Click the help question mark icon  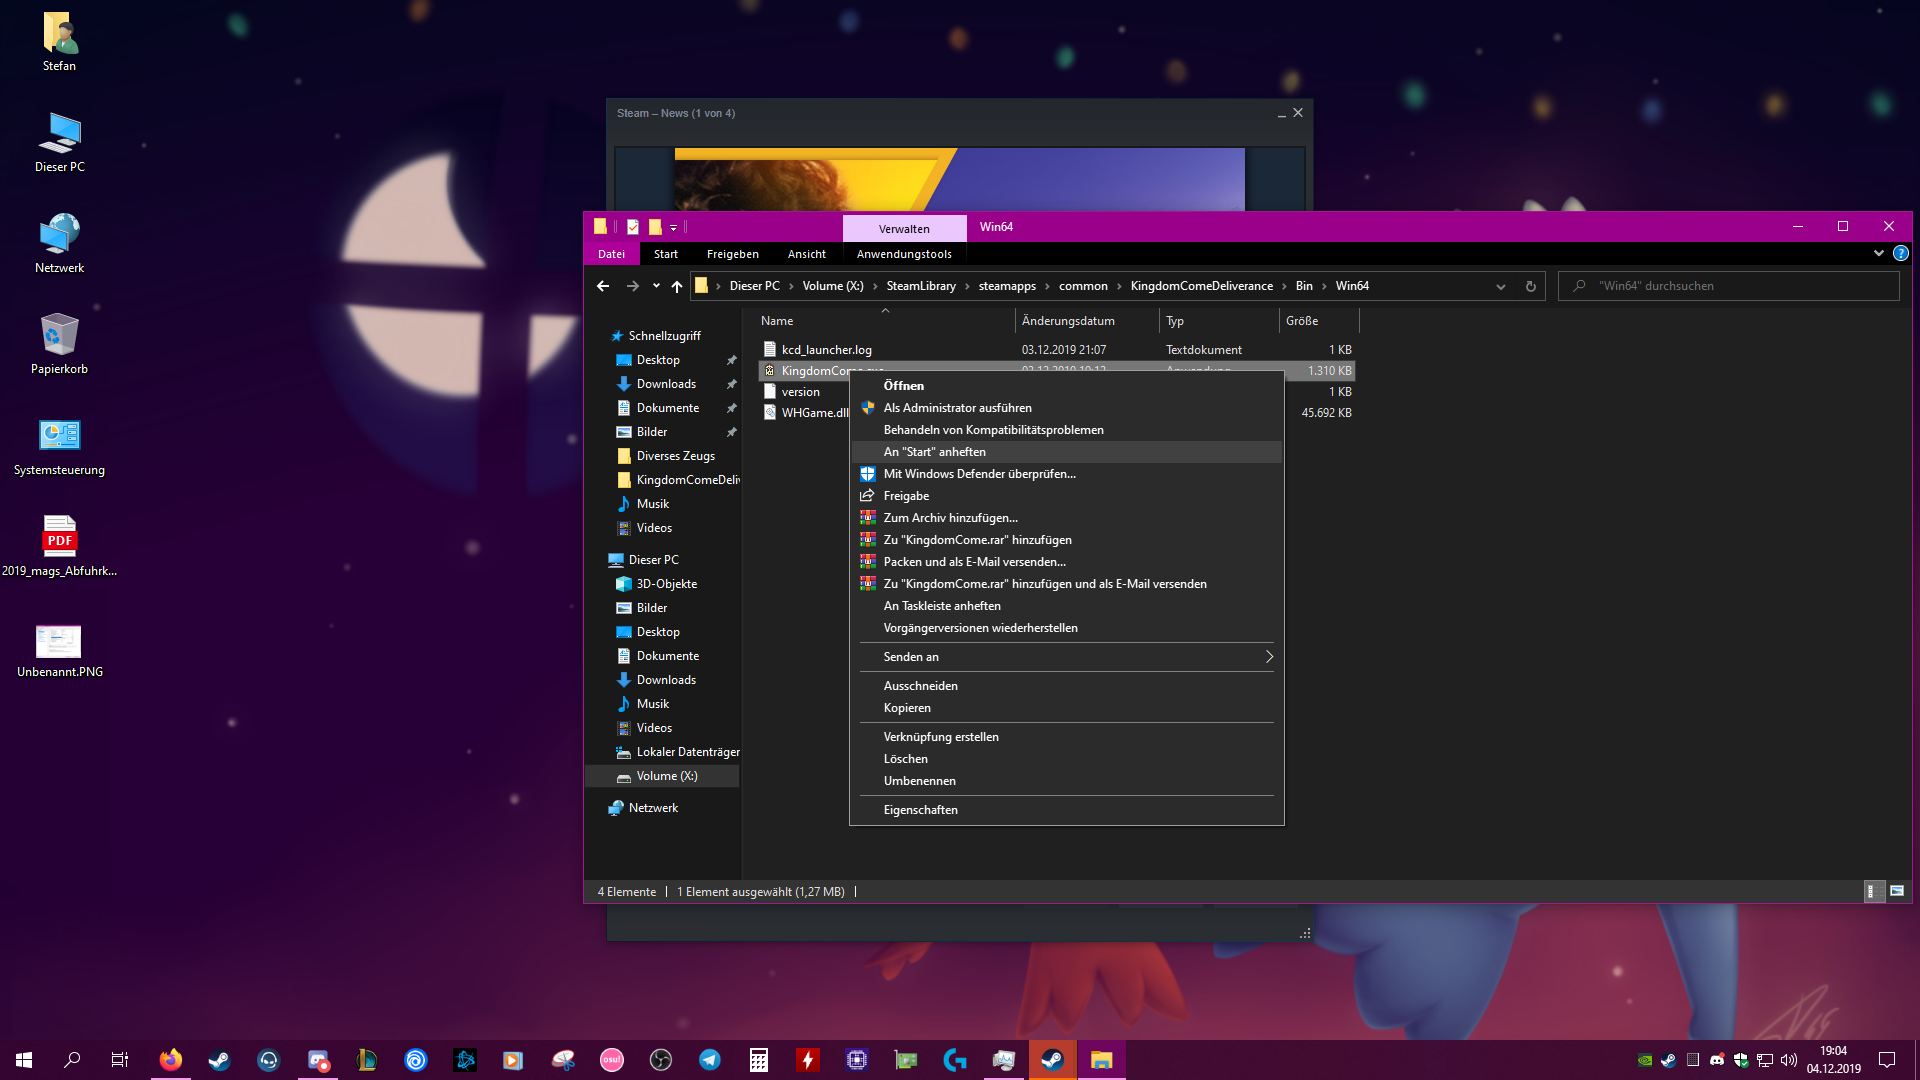pos(1900,254)
